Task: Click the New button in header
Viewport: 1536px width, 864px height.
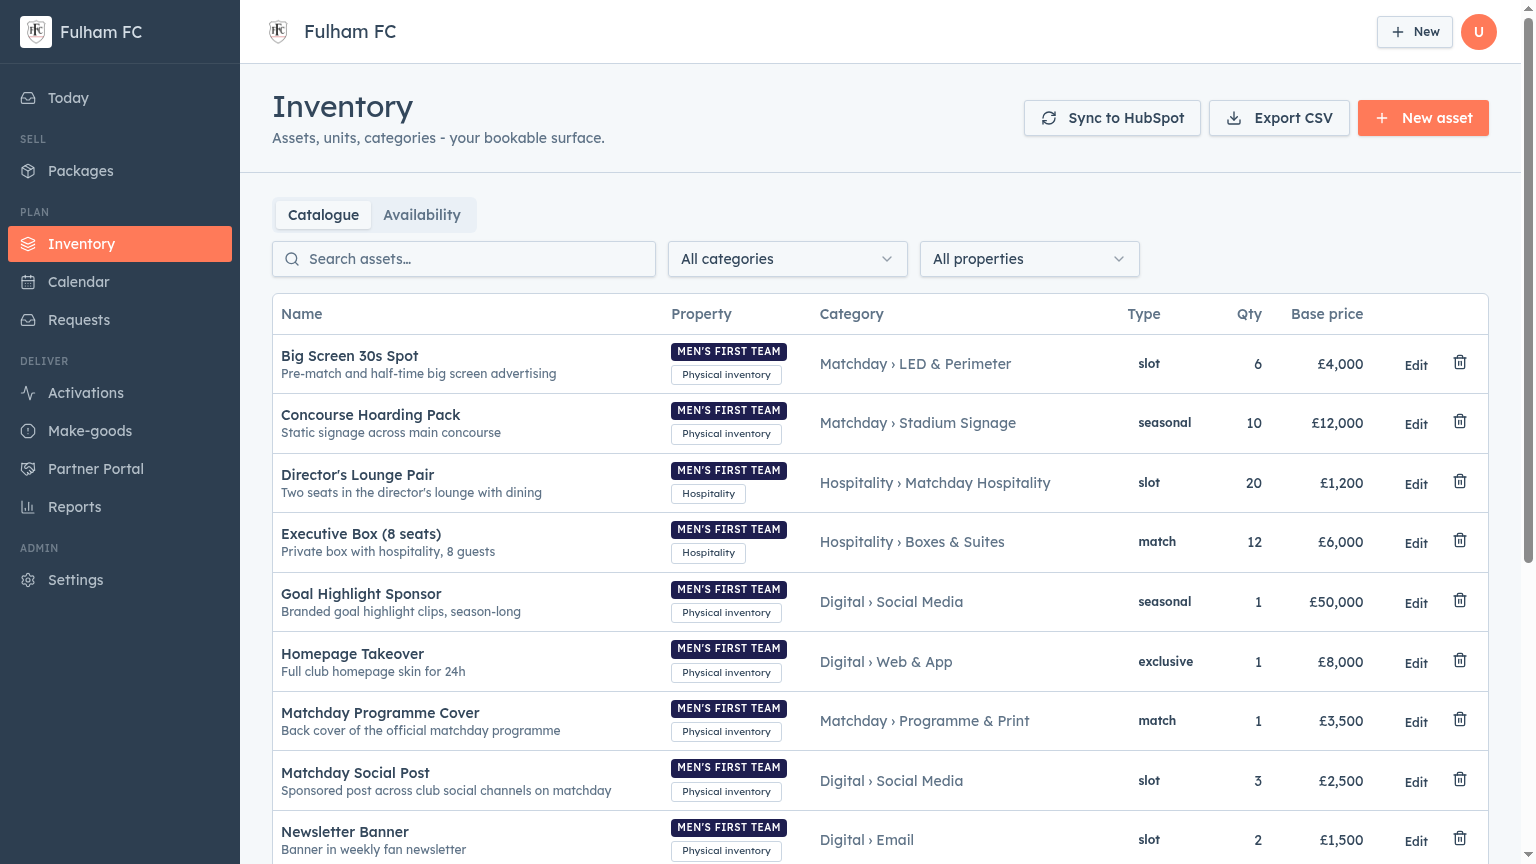Action: tap(1415, 32)
